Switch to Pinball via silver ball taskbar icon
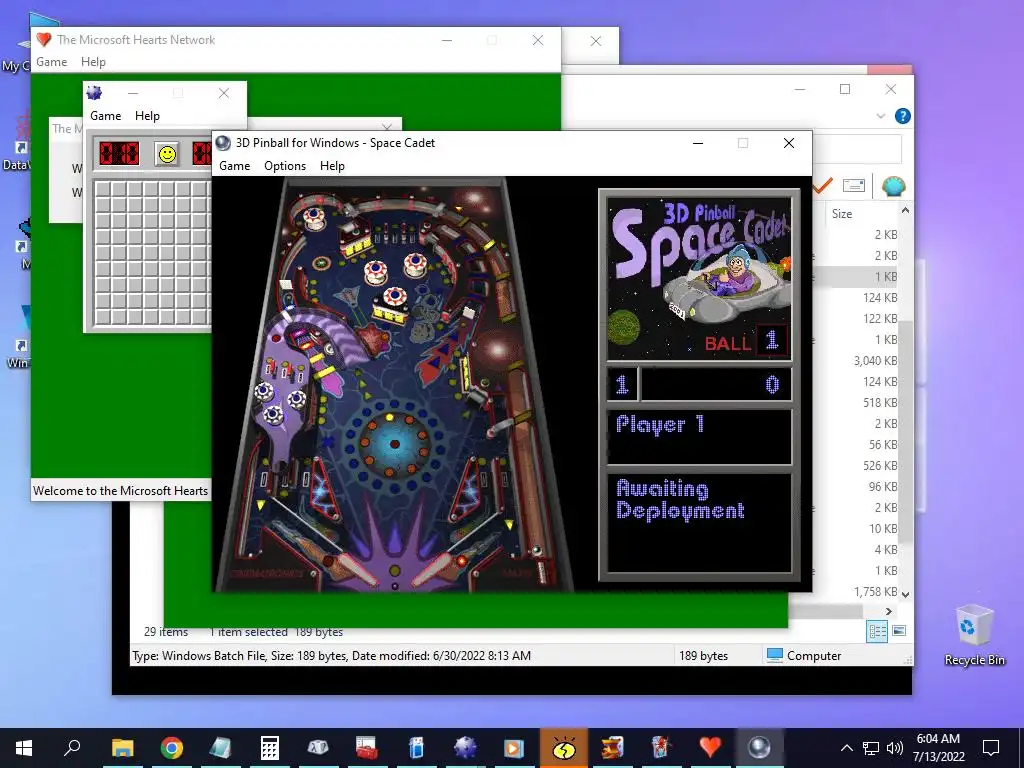The height and width of the screenshot is (768, 1024). [x=759, y=748]
